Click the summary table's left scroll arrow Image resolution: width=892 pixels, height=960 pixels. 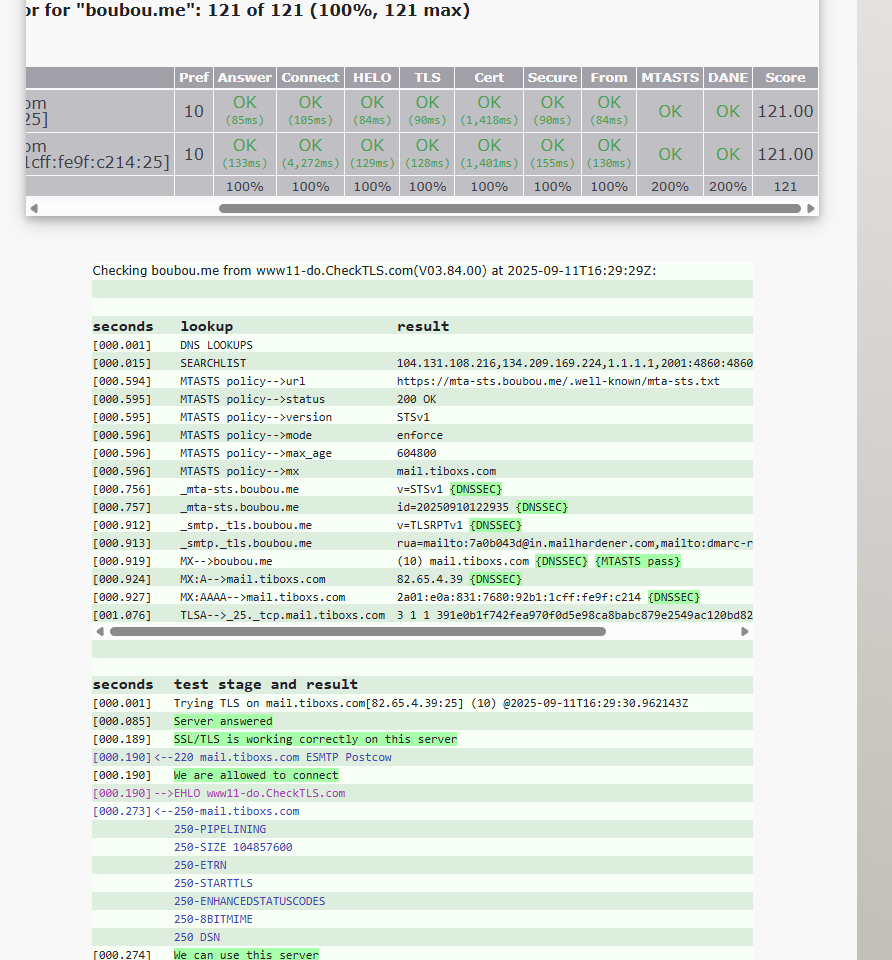tap(34, 209)
